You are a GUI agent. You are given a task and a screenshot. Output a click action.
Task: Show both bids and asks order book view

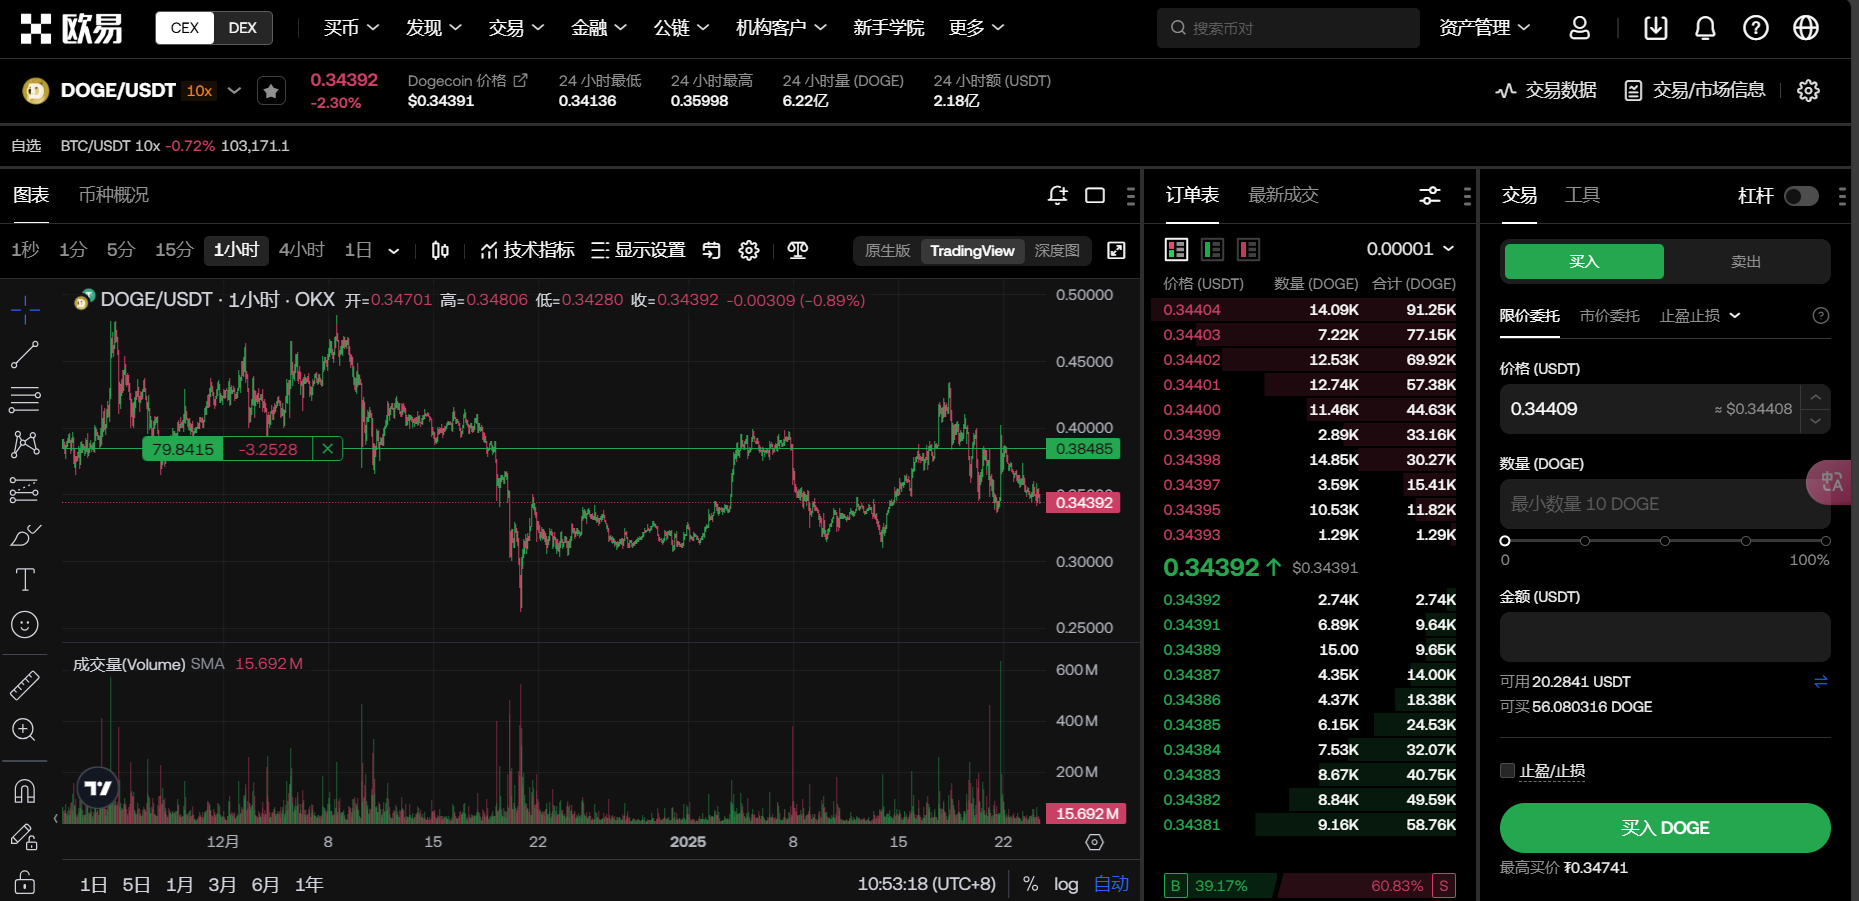coord(1177,249)
